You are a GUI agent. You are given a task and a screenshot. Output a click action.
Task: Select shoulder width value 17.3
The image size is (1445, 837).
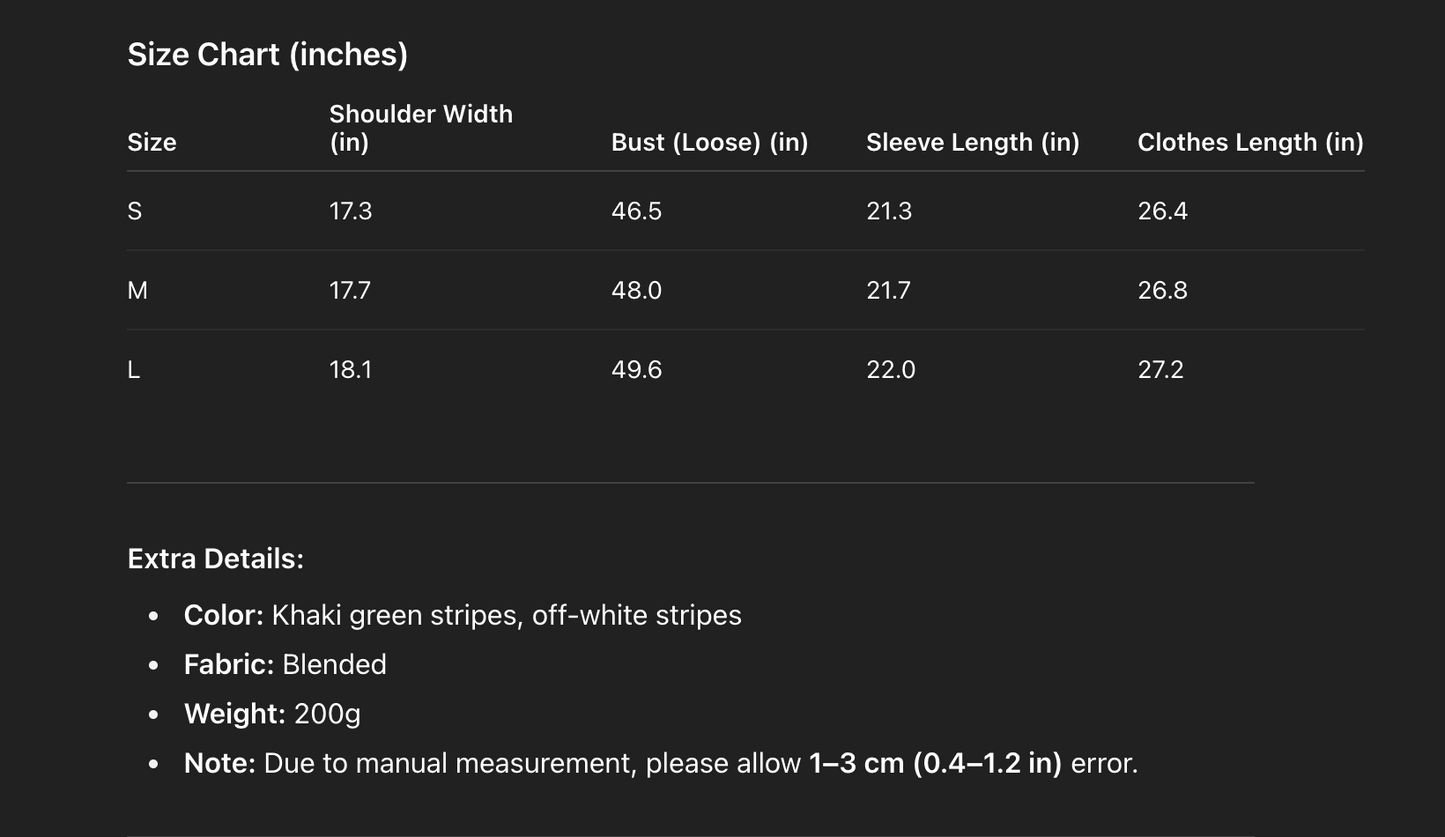click(350, 211)
